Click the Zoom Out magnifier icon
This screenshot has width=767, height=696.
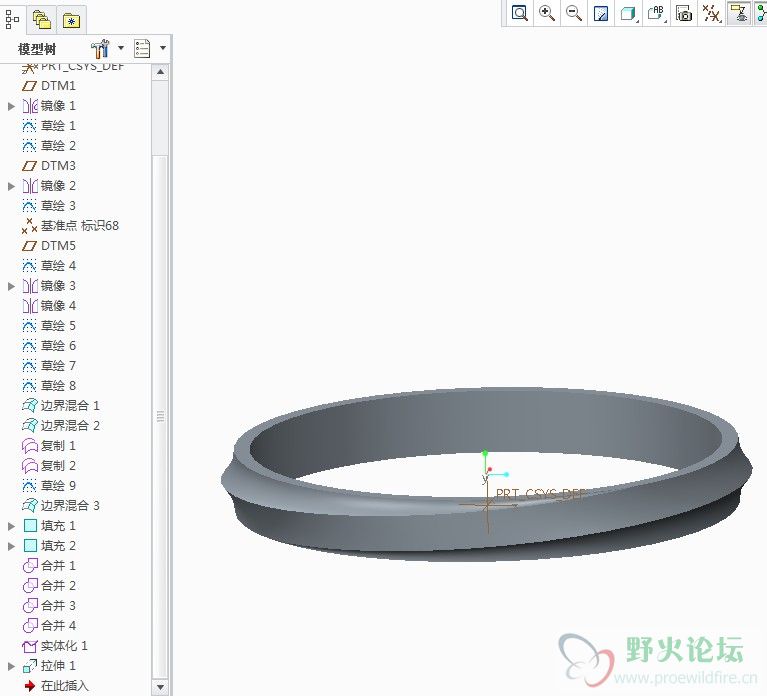click(x=574, y=13)
